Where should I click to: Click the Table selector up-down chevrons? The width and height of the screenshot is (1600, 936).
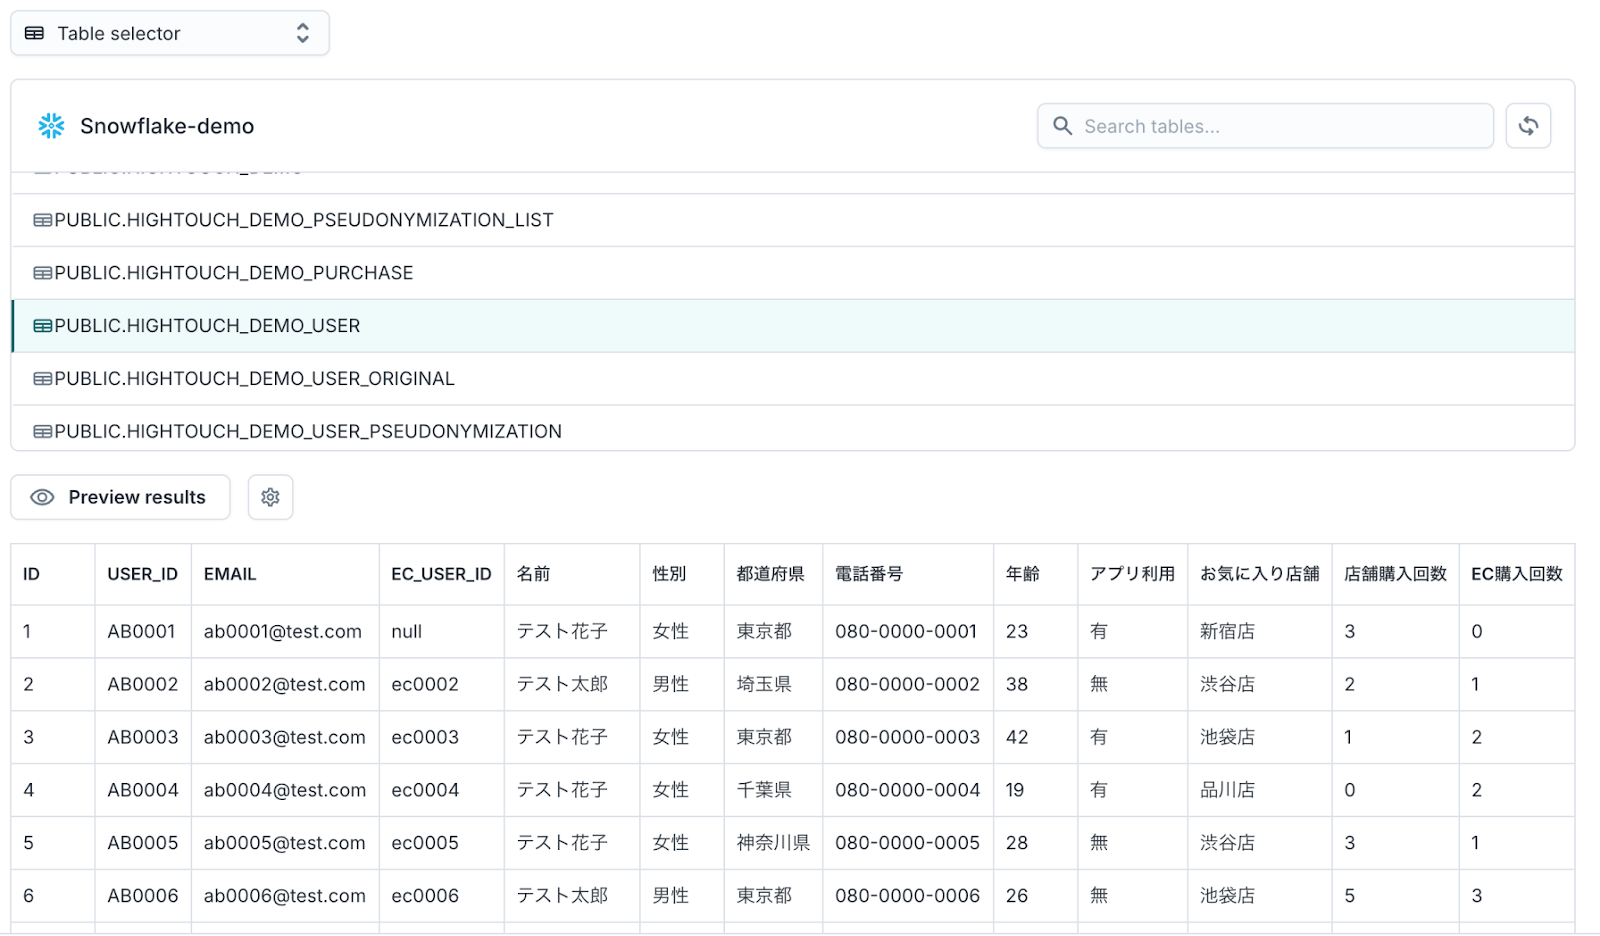(303, 33)
